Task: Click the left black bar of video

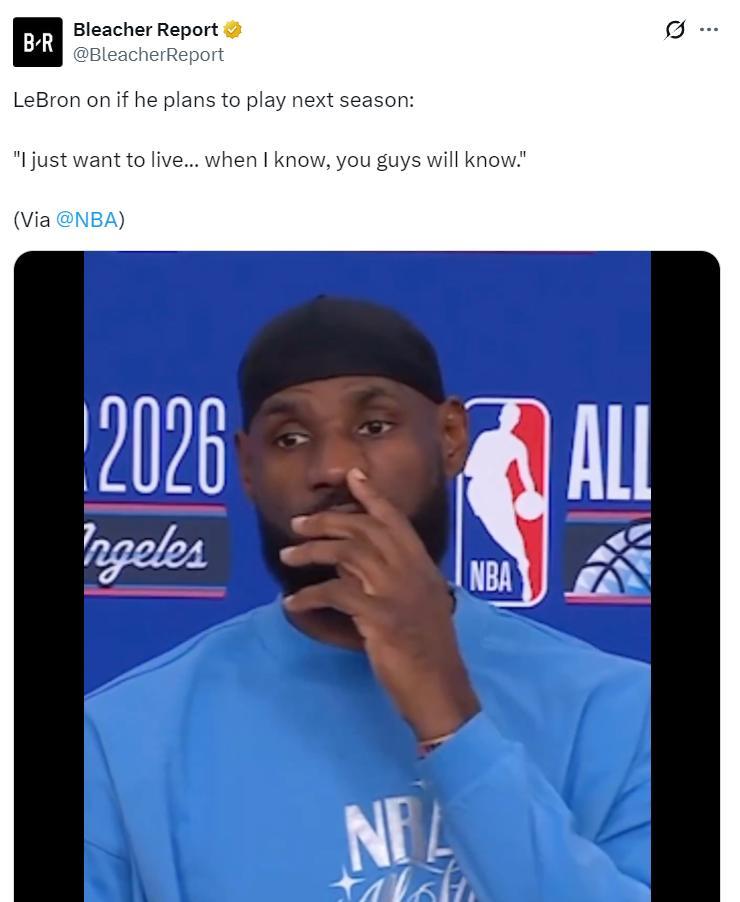Action: (49, 576)
